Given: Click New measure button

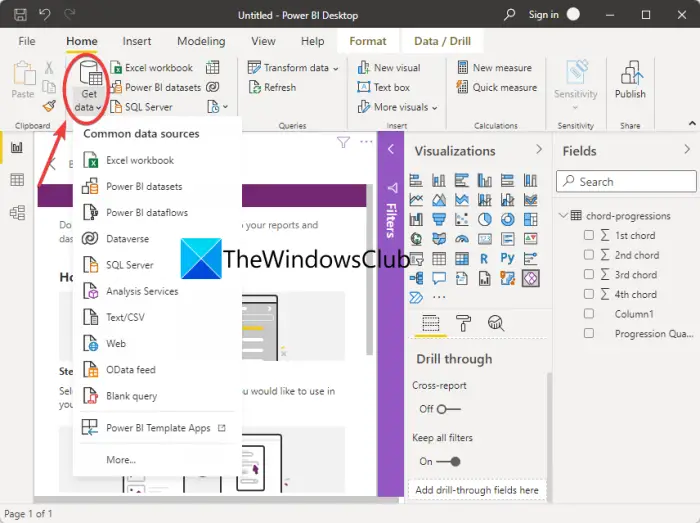Looking at the screenshot, I should click(495, 67).
